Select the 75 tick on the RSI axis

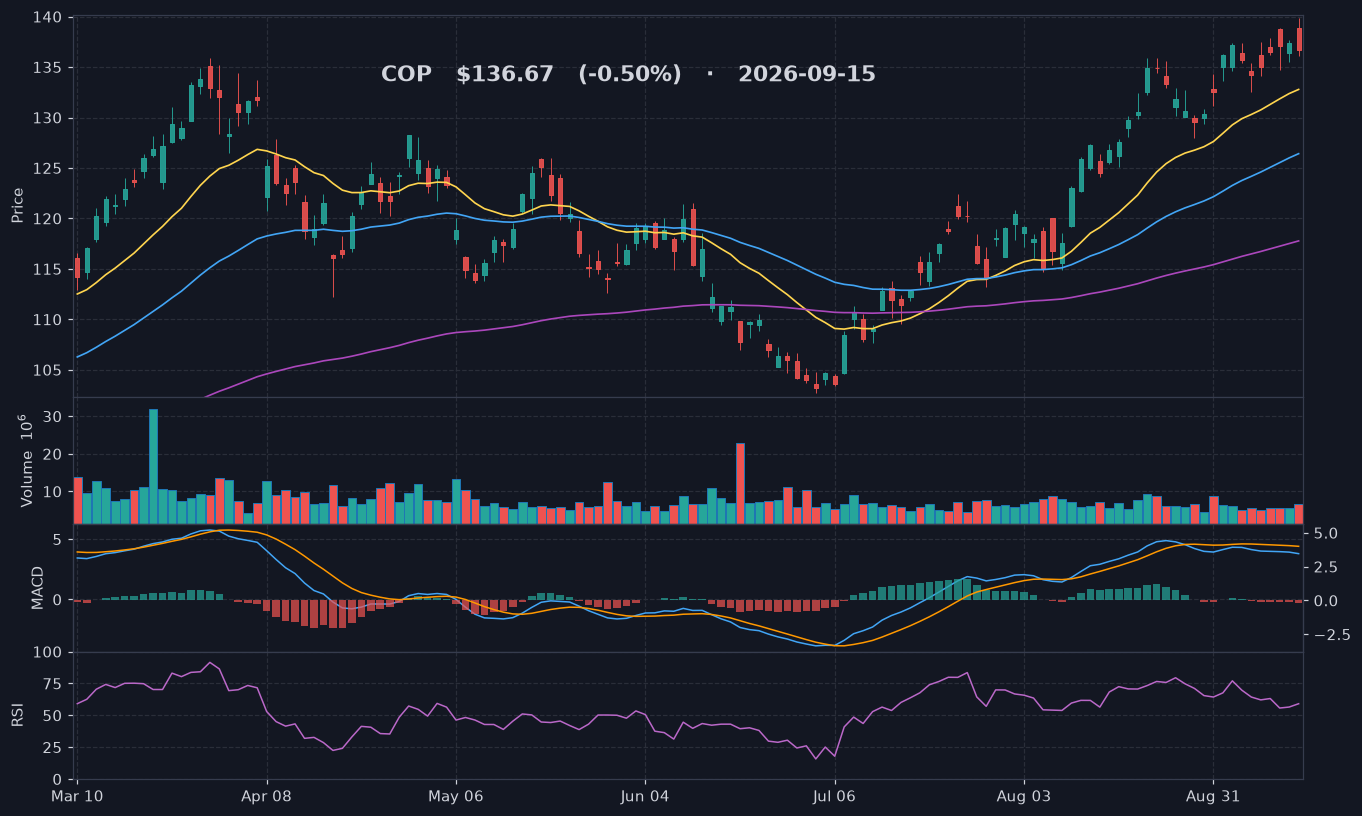(x=53, y=684)
